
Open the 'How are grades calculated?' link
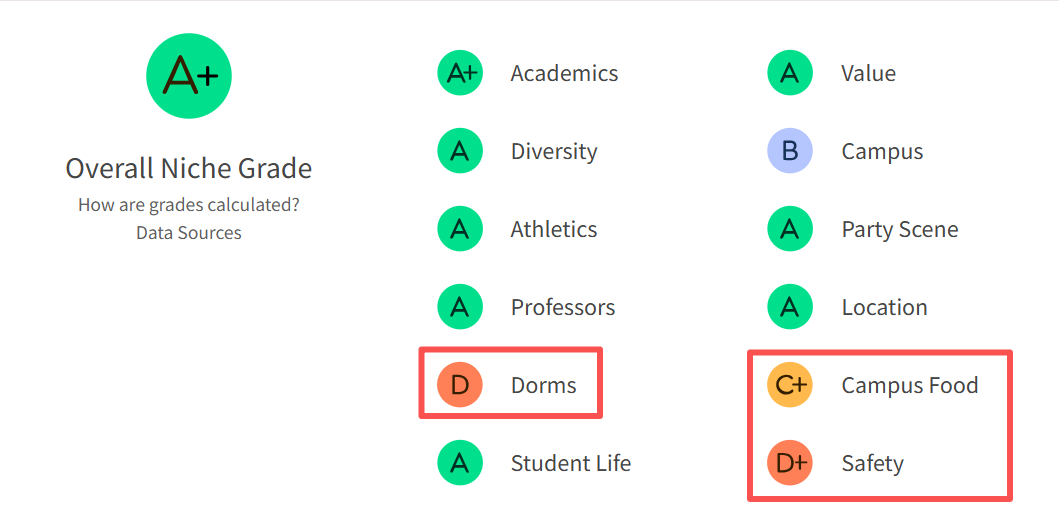coord(189,205)
